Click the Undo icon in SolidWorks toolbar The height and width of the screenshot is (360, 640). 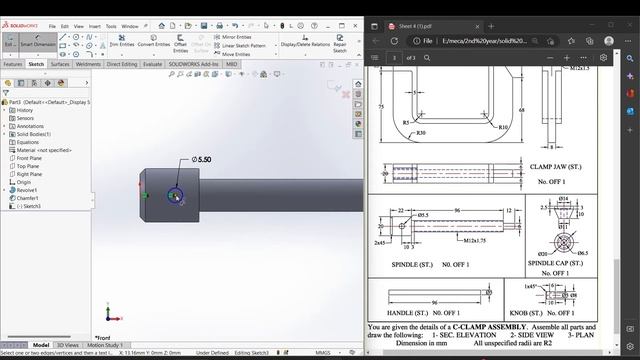[235, 26]
